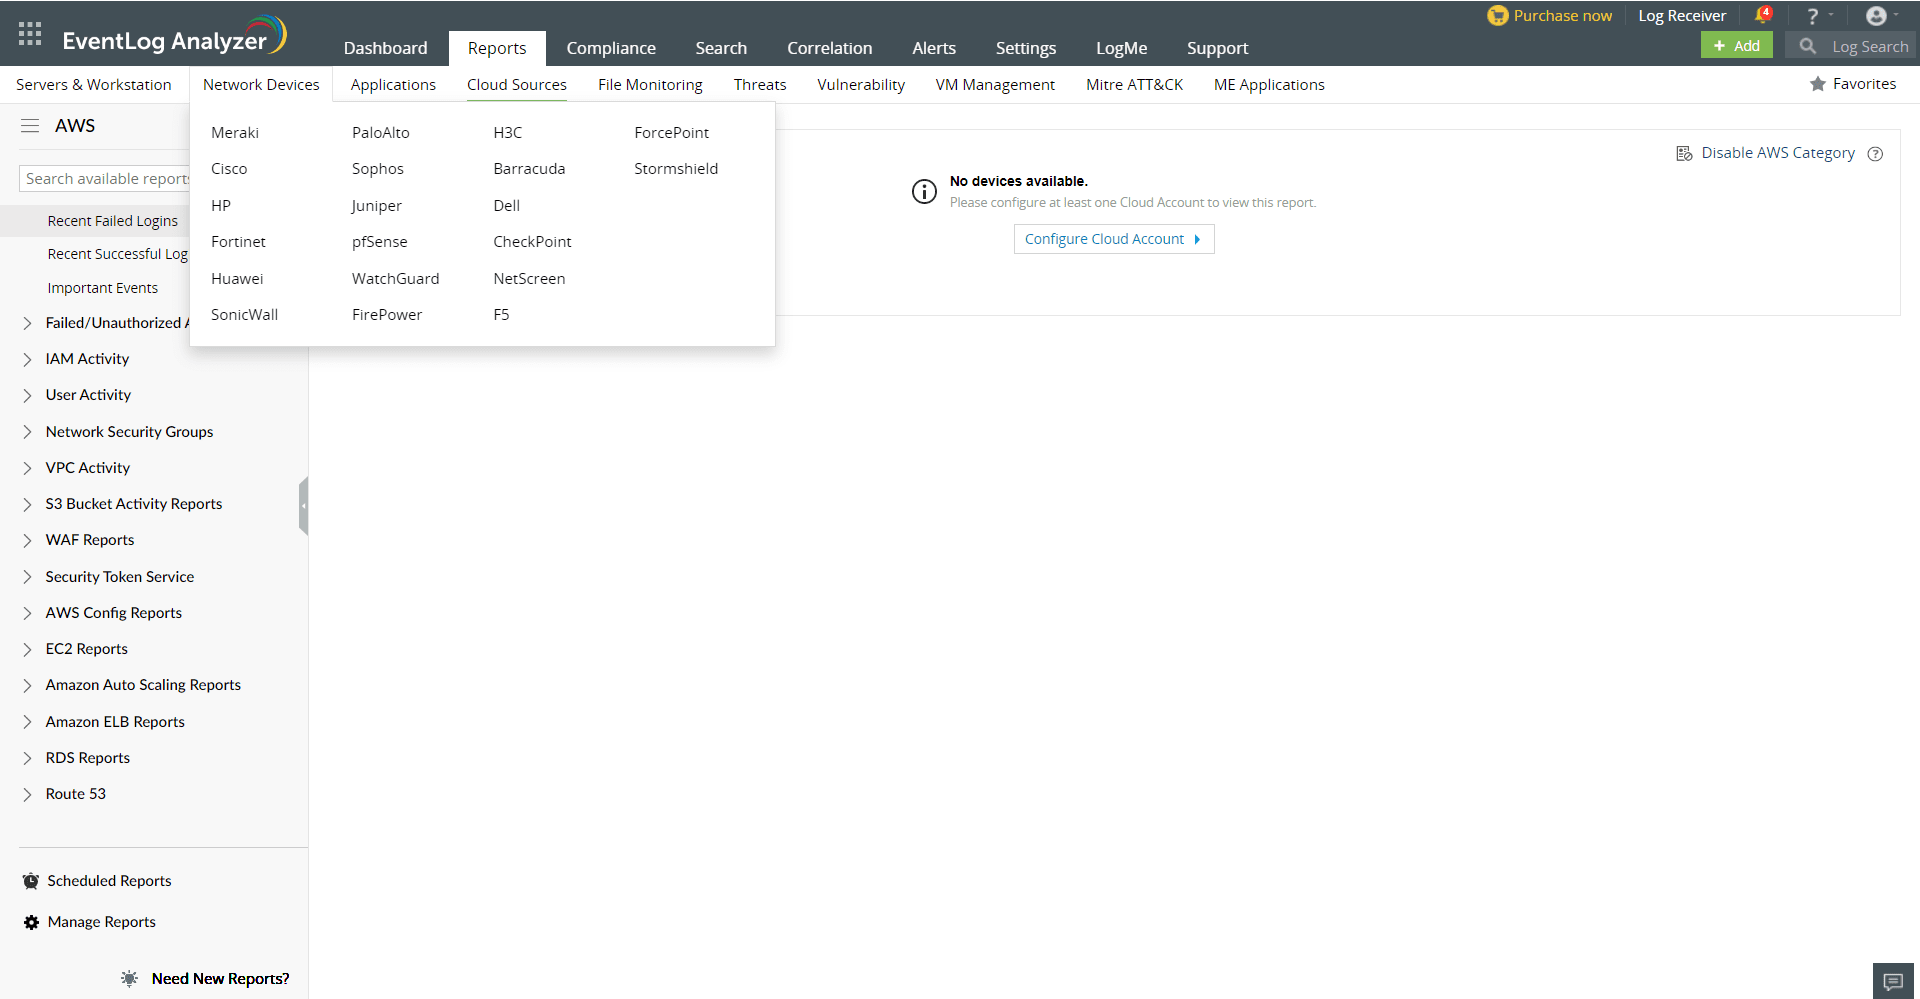This screenshot has width=1920, height=999.
Task: Open the user profile icon
Action: (1878, 15)
